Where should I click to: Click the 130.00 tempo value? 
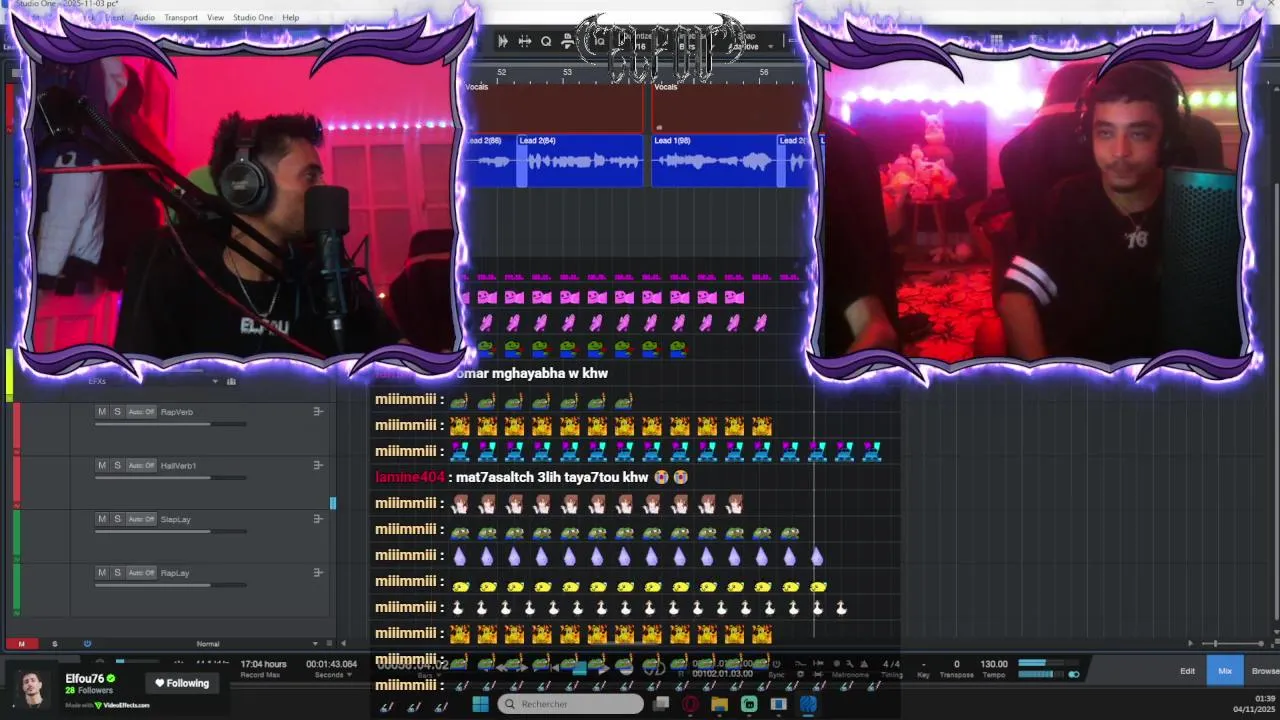point(994,664)
